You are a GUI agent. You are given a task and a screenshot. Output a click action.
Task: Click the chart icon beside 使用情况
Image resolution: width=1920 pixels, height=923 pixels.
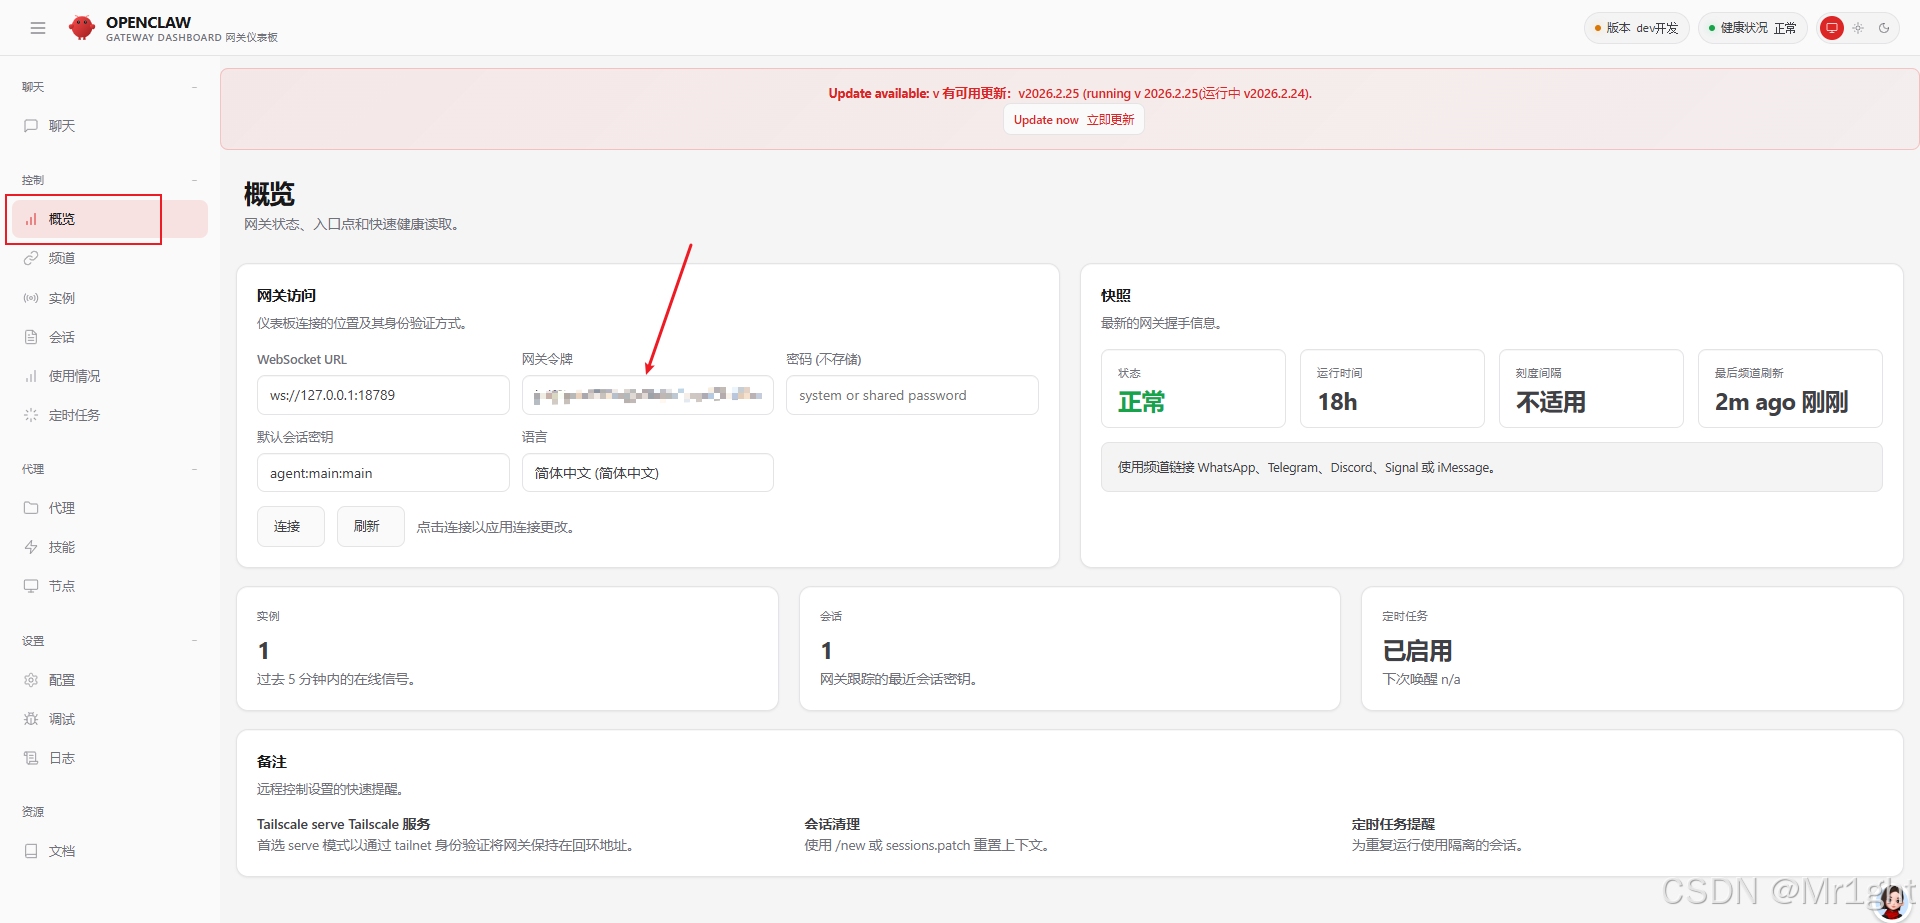point(31,376)
